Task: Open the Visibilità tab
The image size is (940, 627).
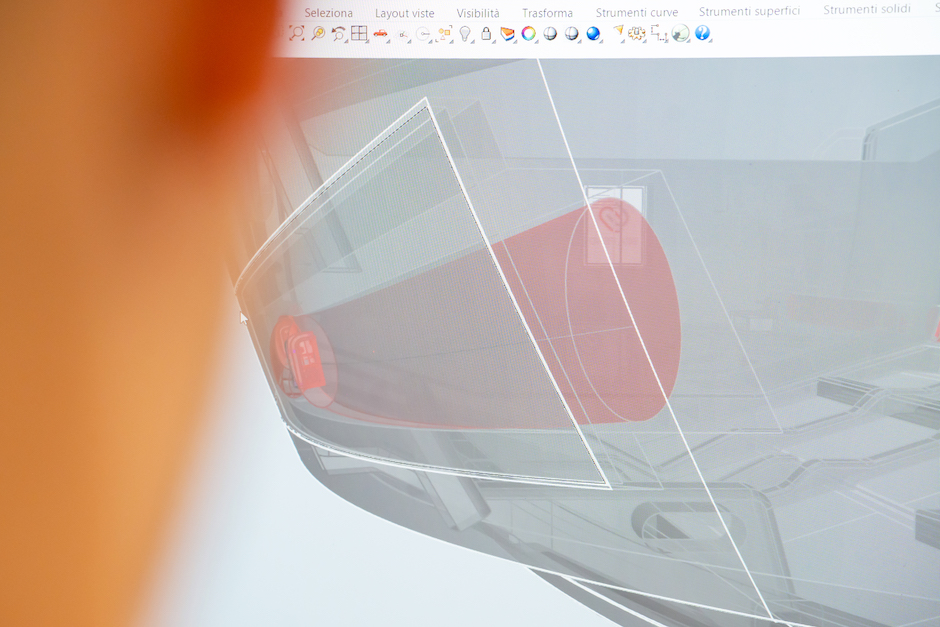Action: (x=478, y=13)
